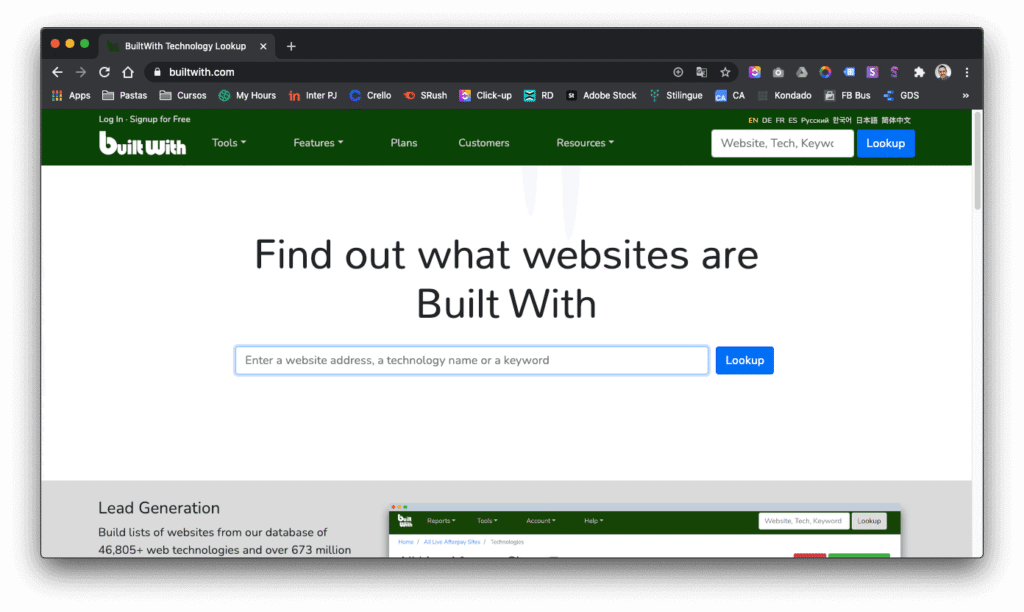This screenshot has width=1024, height=612.
Task: Open the Inter PJ bookmark
Action: (313, 95)
